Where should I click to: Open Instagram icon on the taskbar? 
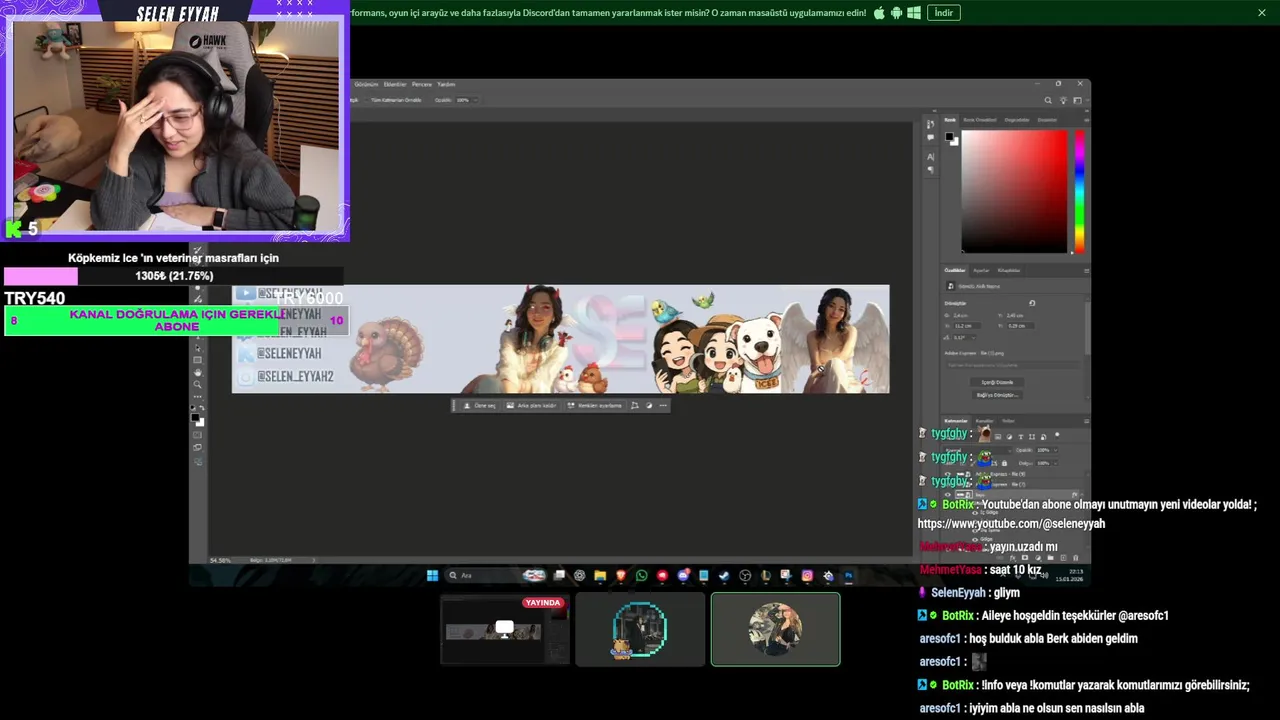pyautogui.click(x=807, y=575)
